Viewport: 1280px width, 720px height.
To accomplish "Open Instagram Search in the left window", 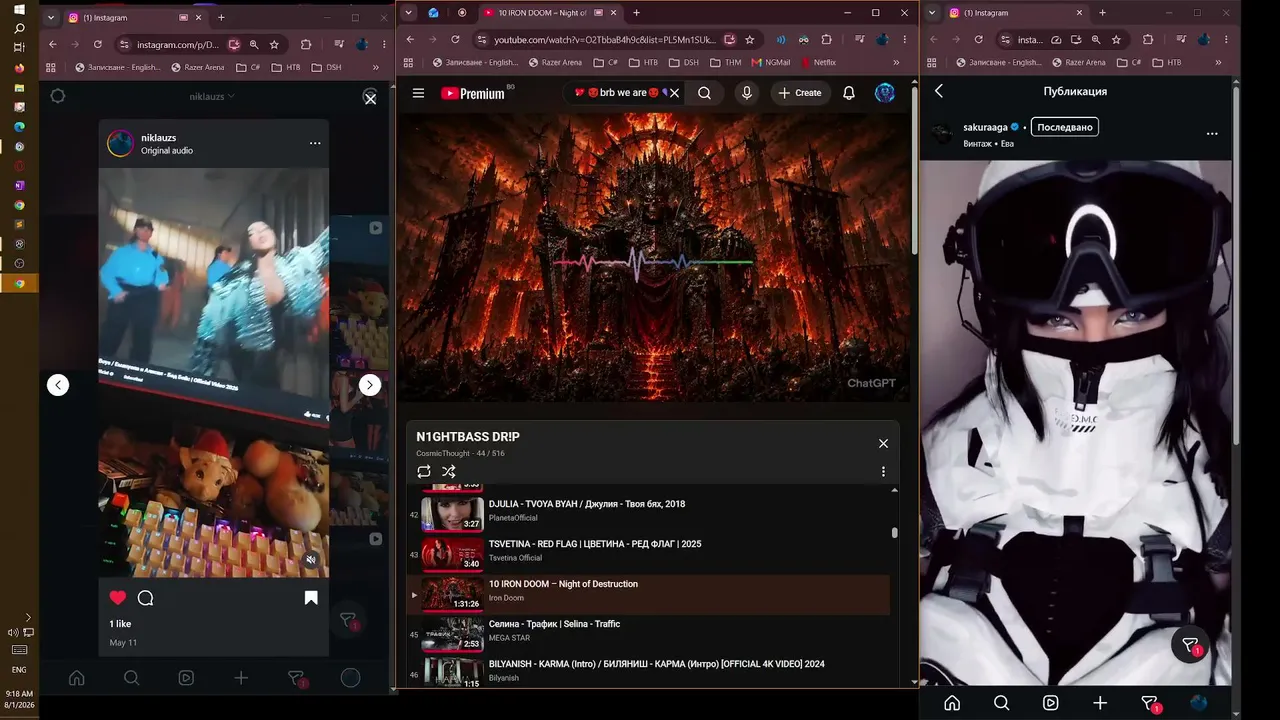I will tap(131, 678).
